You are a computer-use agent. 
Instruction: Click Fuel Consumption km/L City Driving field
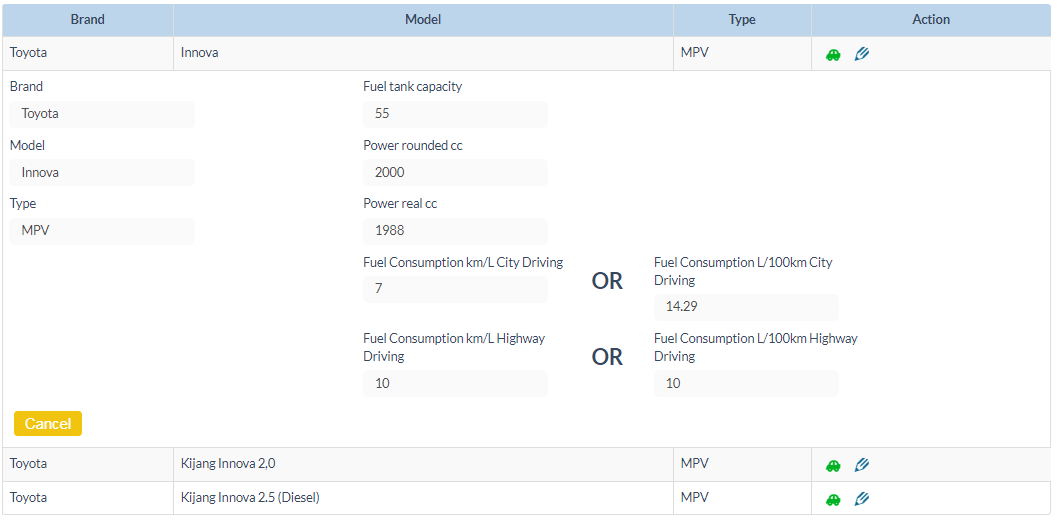[455, 289]
